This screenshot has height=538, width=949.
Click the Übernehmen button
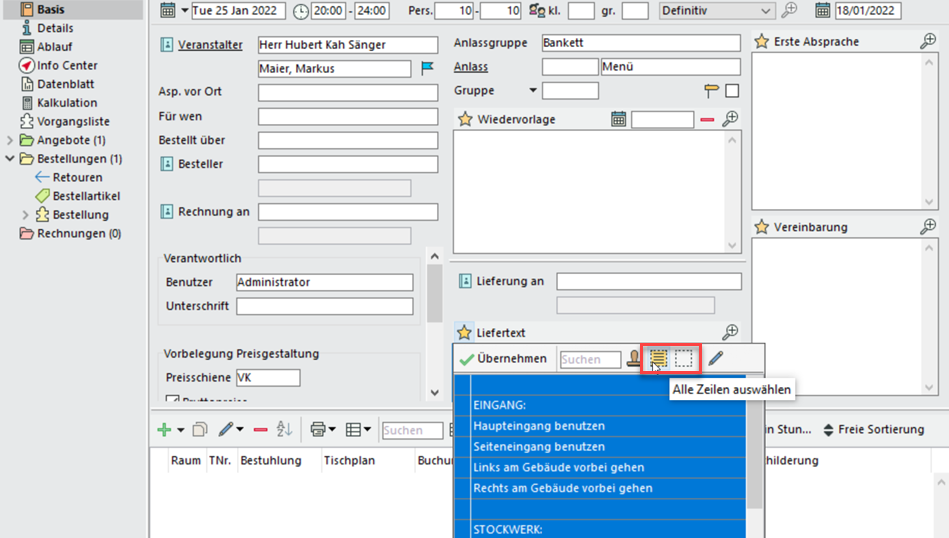(503, 358)
